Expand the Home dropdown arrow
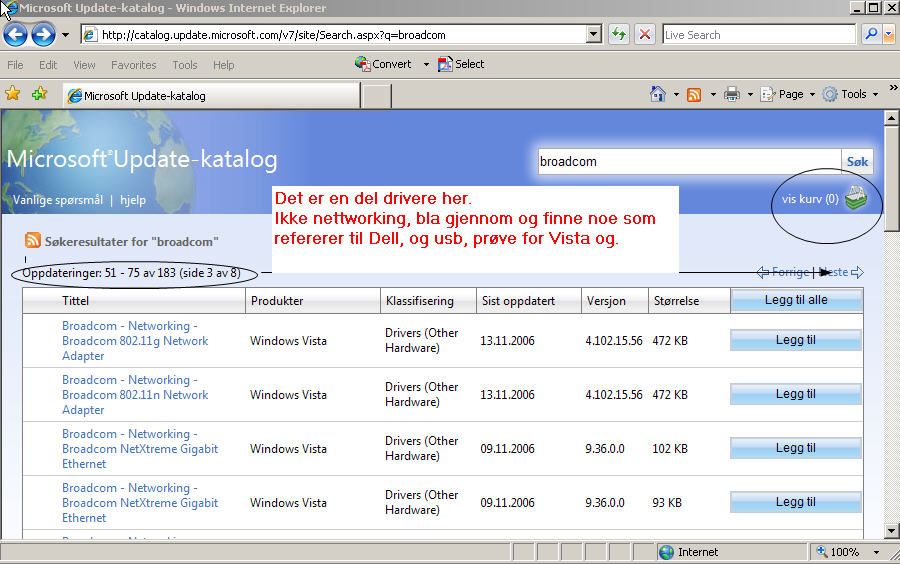The image size is (900, 564). (x=676, y=94)
